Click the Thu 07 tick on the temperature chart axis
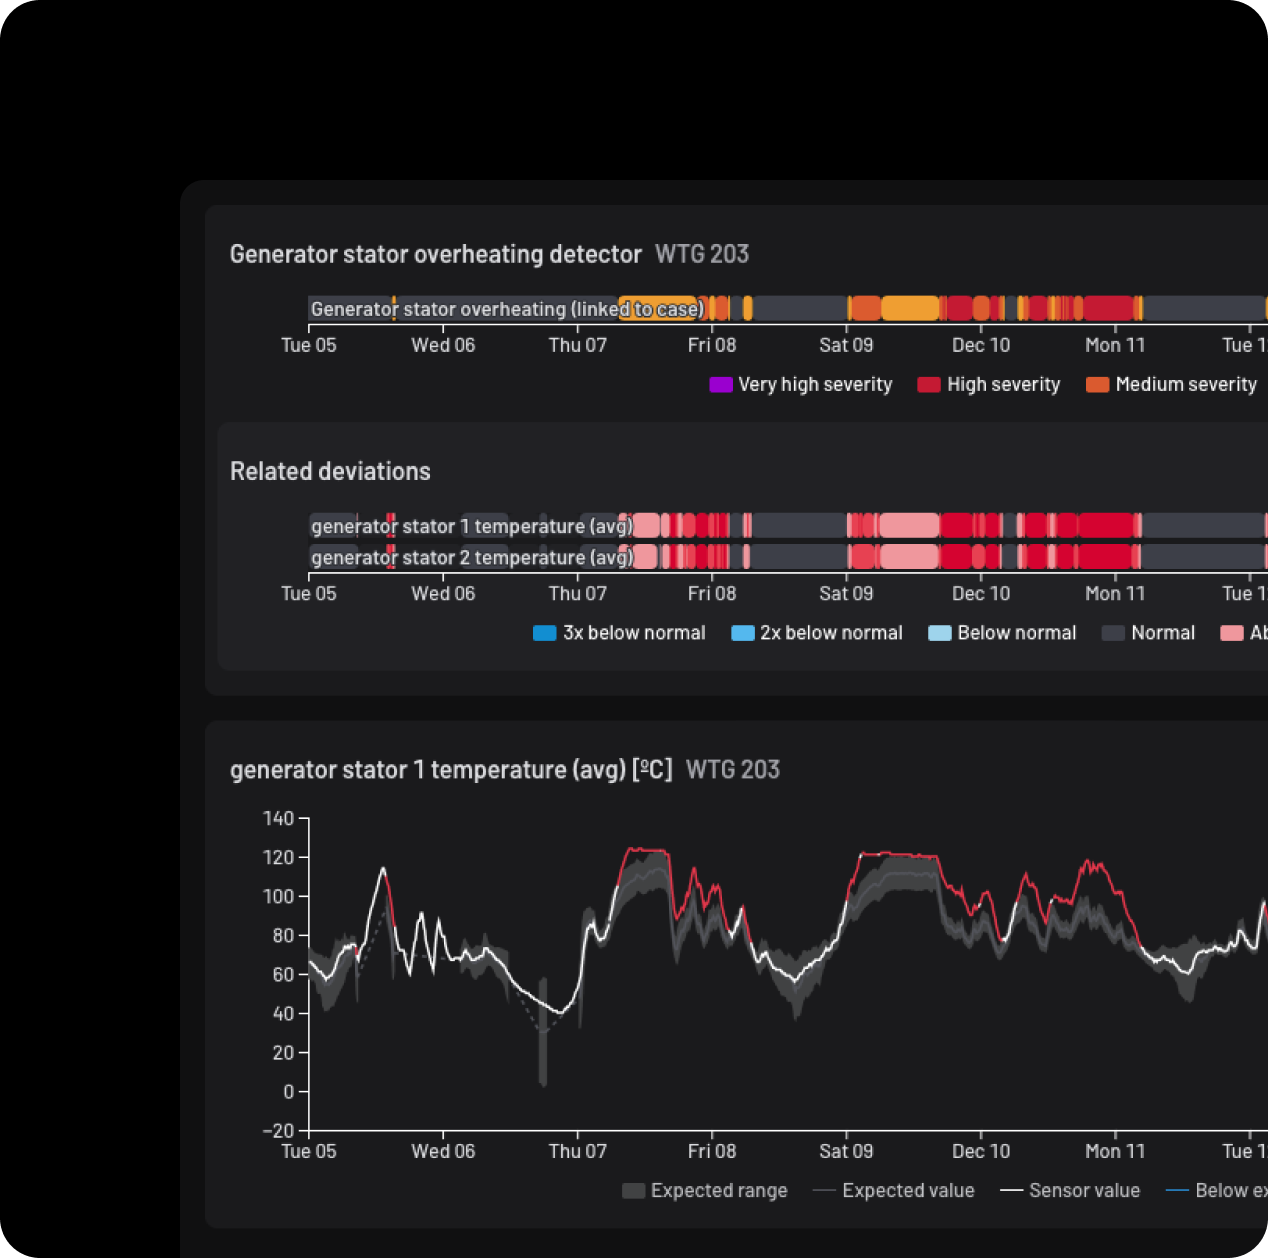The width and height of the screenshot is (1268, 1258). 578,1152
